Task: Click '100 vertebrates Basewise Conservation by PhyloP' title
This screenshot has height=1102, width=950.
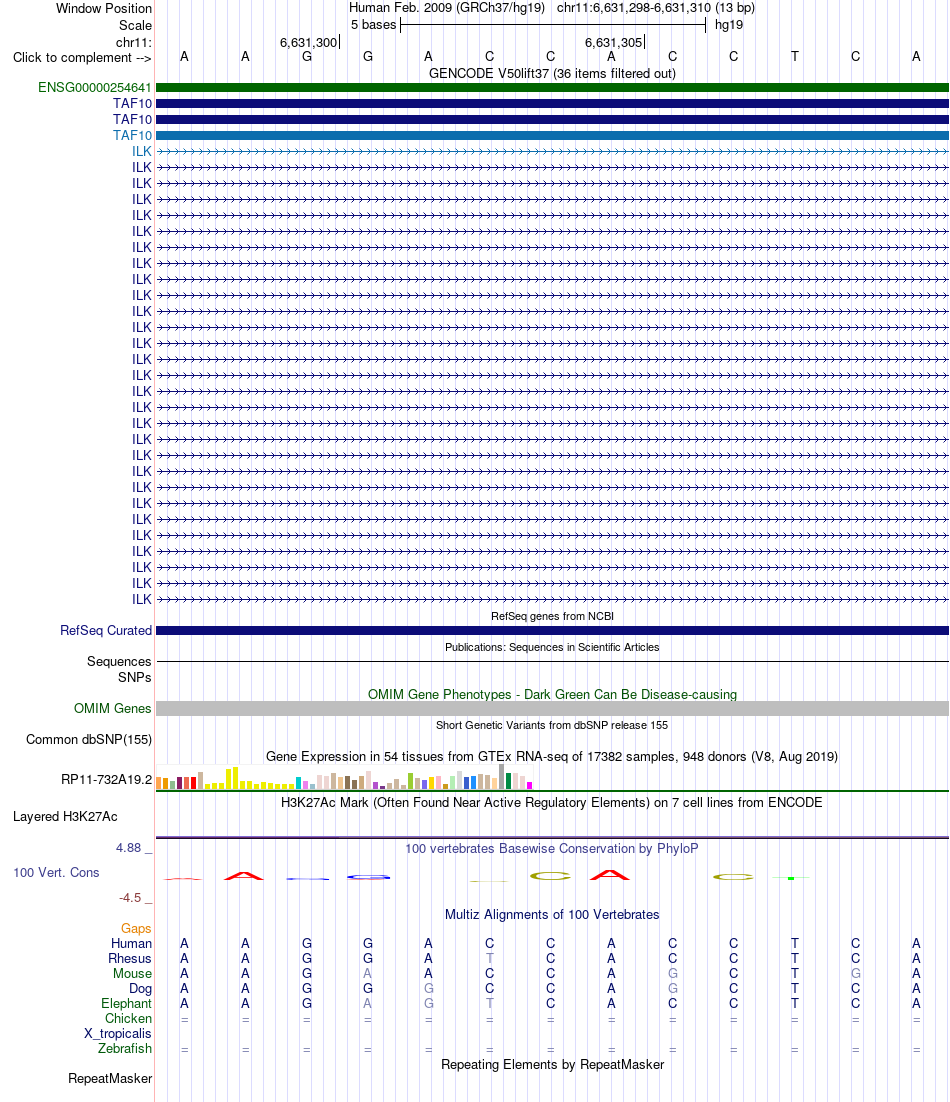Action: click(x=552, y=848)
